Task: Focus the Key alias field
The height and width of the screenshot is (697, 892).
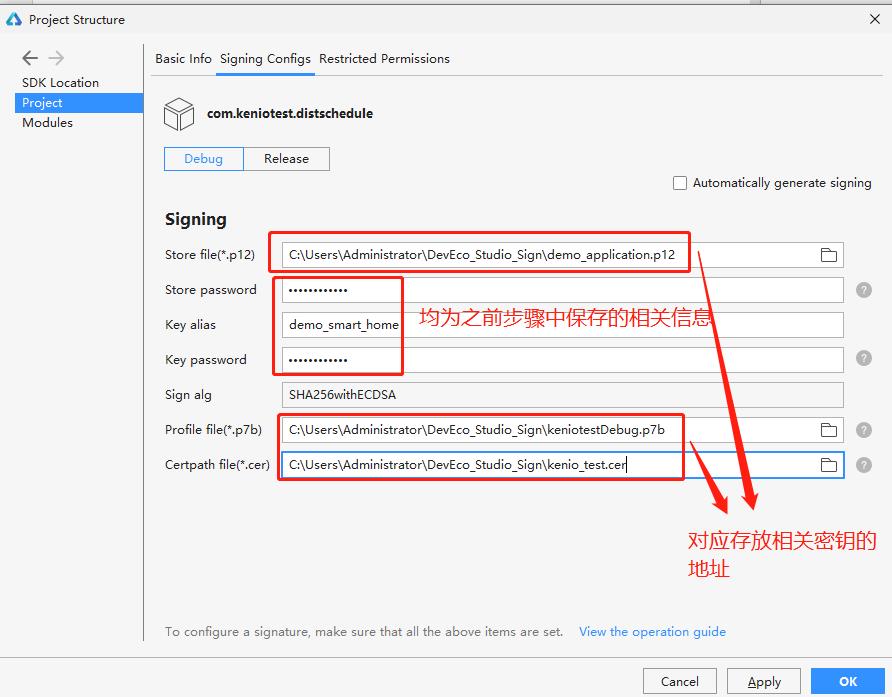Action: click(x=563, y=325)
